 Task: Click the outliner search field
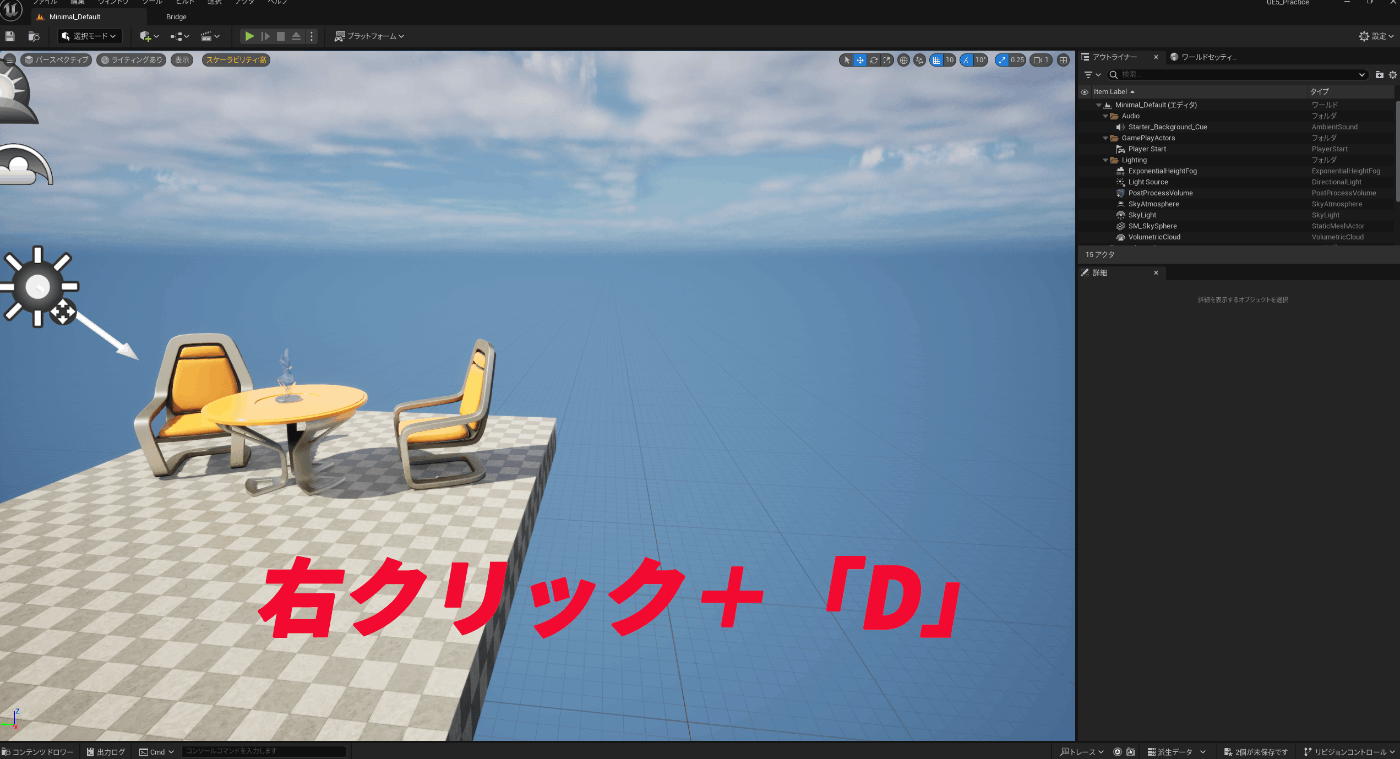pos(1237,75)
